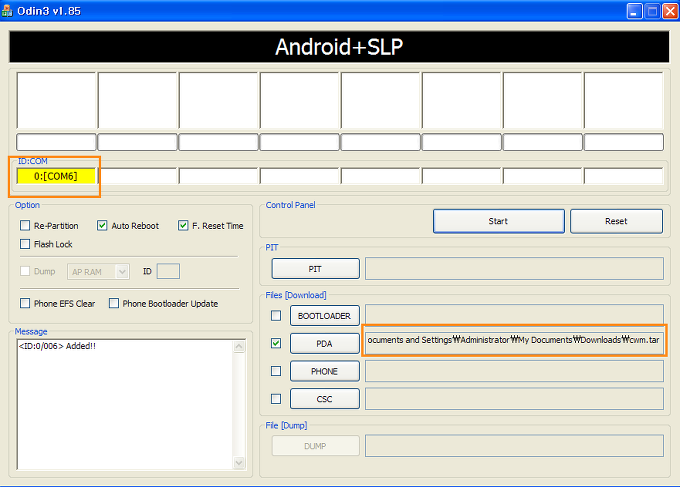Click the PIT file path field
The image size is (680, 487).
pyautogui.click(x=514, y=268)
